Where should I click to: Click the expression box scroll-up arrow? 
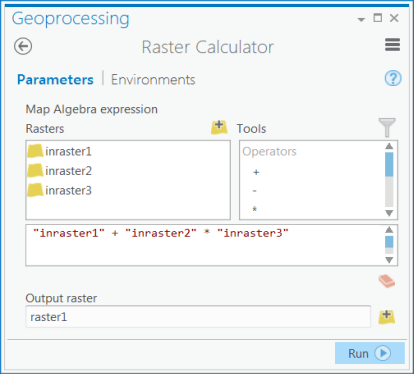(x=389, y=230)
